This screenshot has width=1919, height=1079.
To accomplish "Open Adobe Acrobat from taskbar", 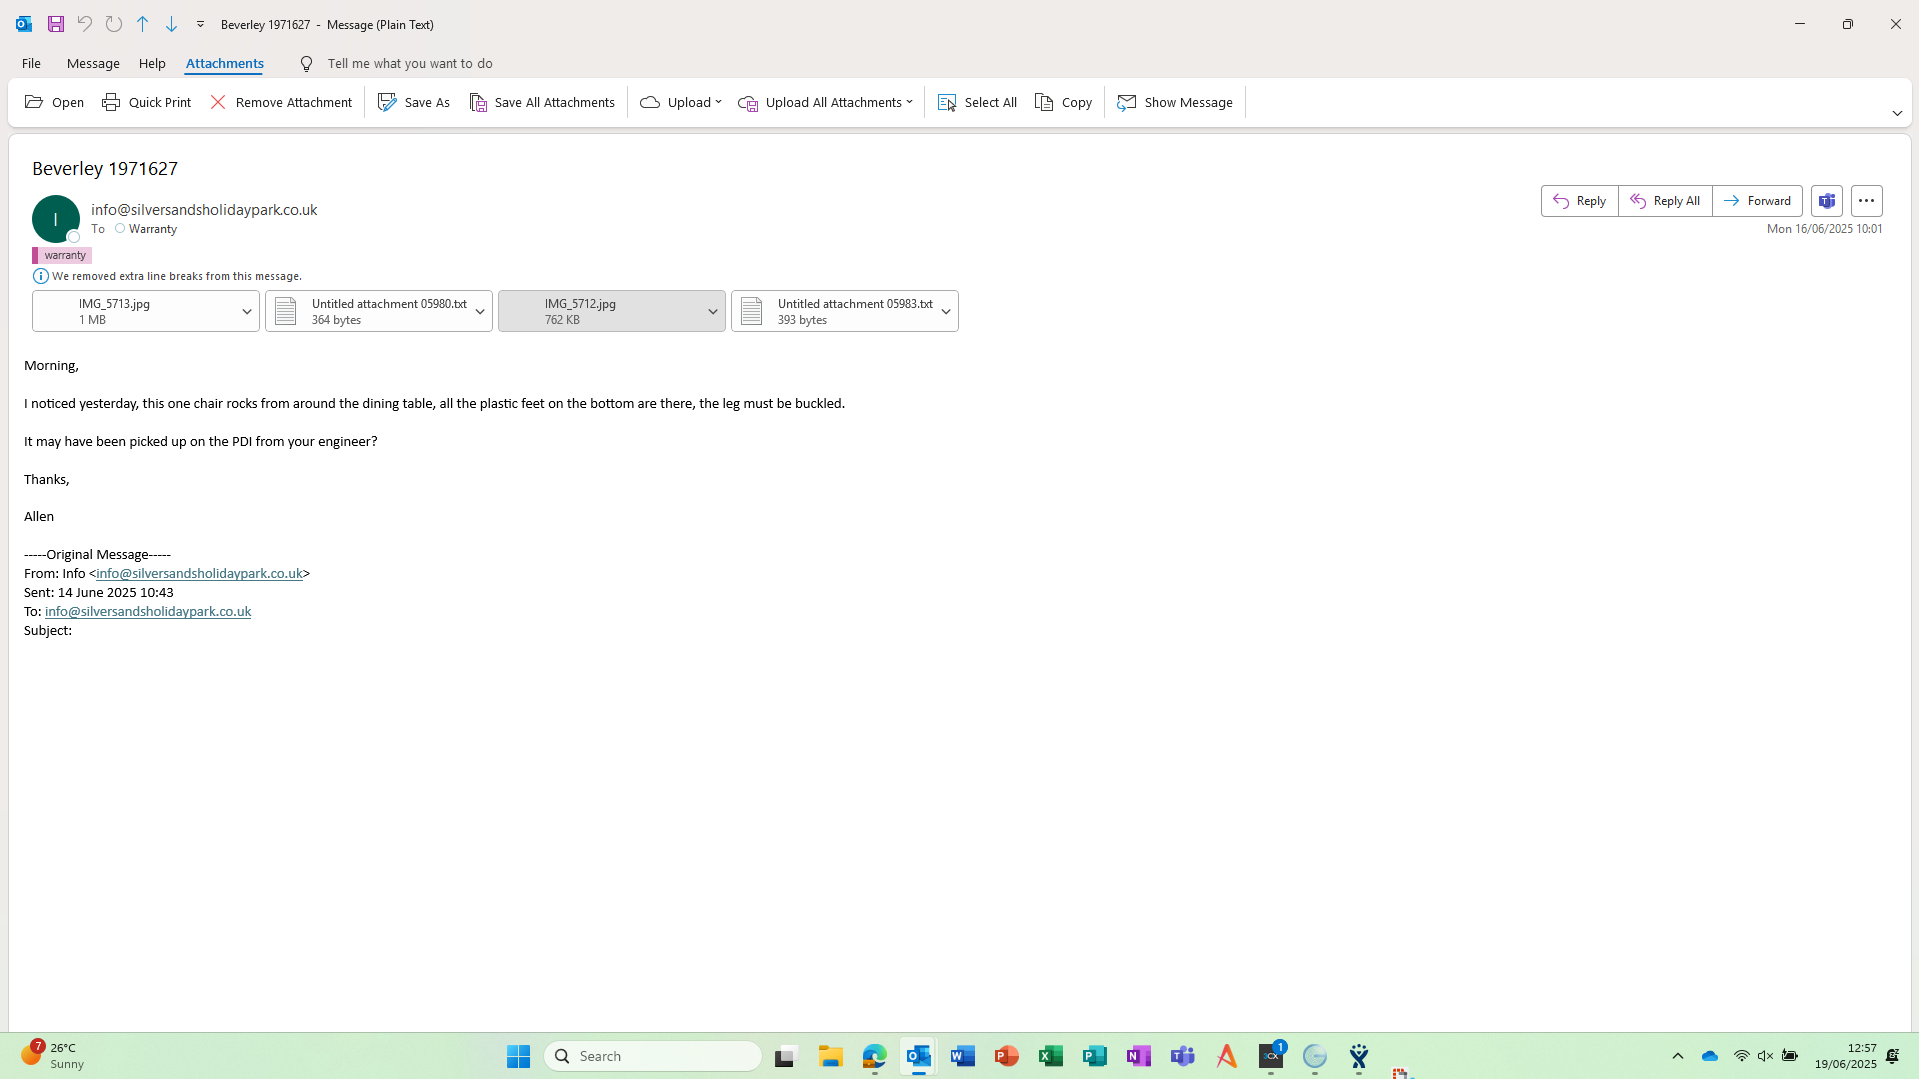I will tap(1227, 1056).
